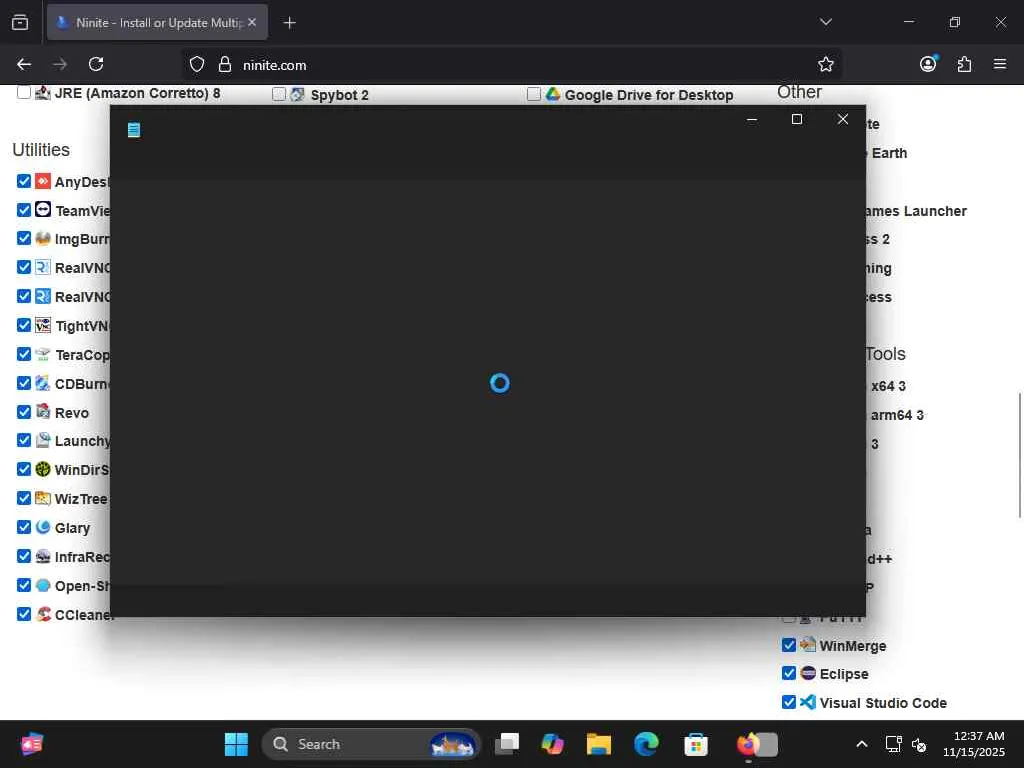1024x768 pixels.
Task: Uncheck the ImgBurn checkbox
Action: [24, 238]
